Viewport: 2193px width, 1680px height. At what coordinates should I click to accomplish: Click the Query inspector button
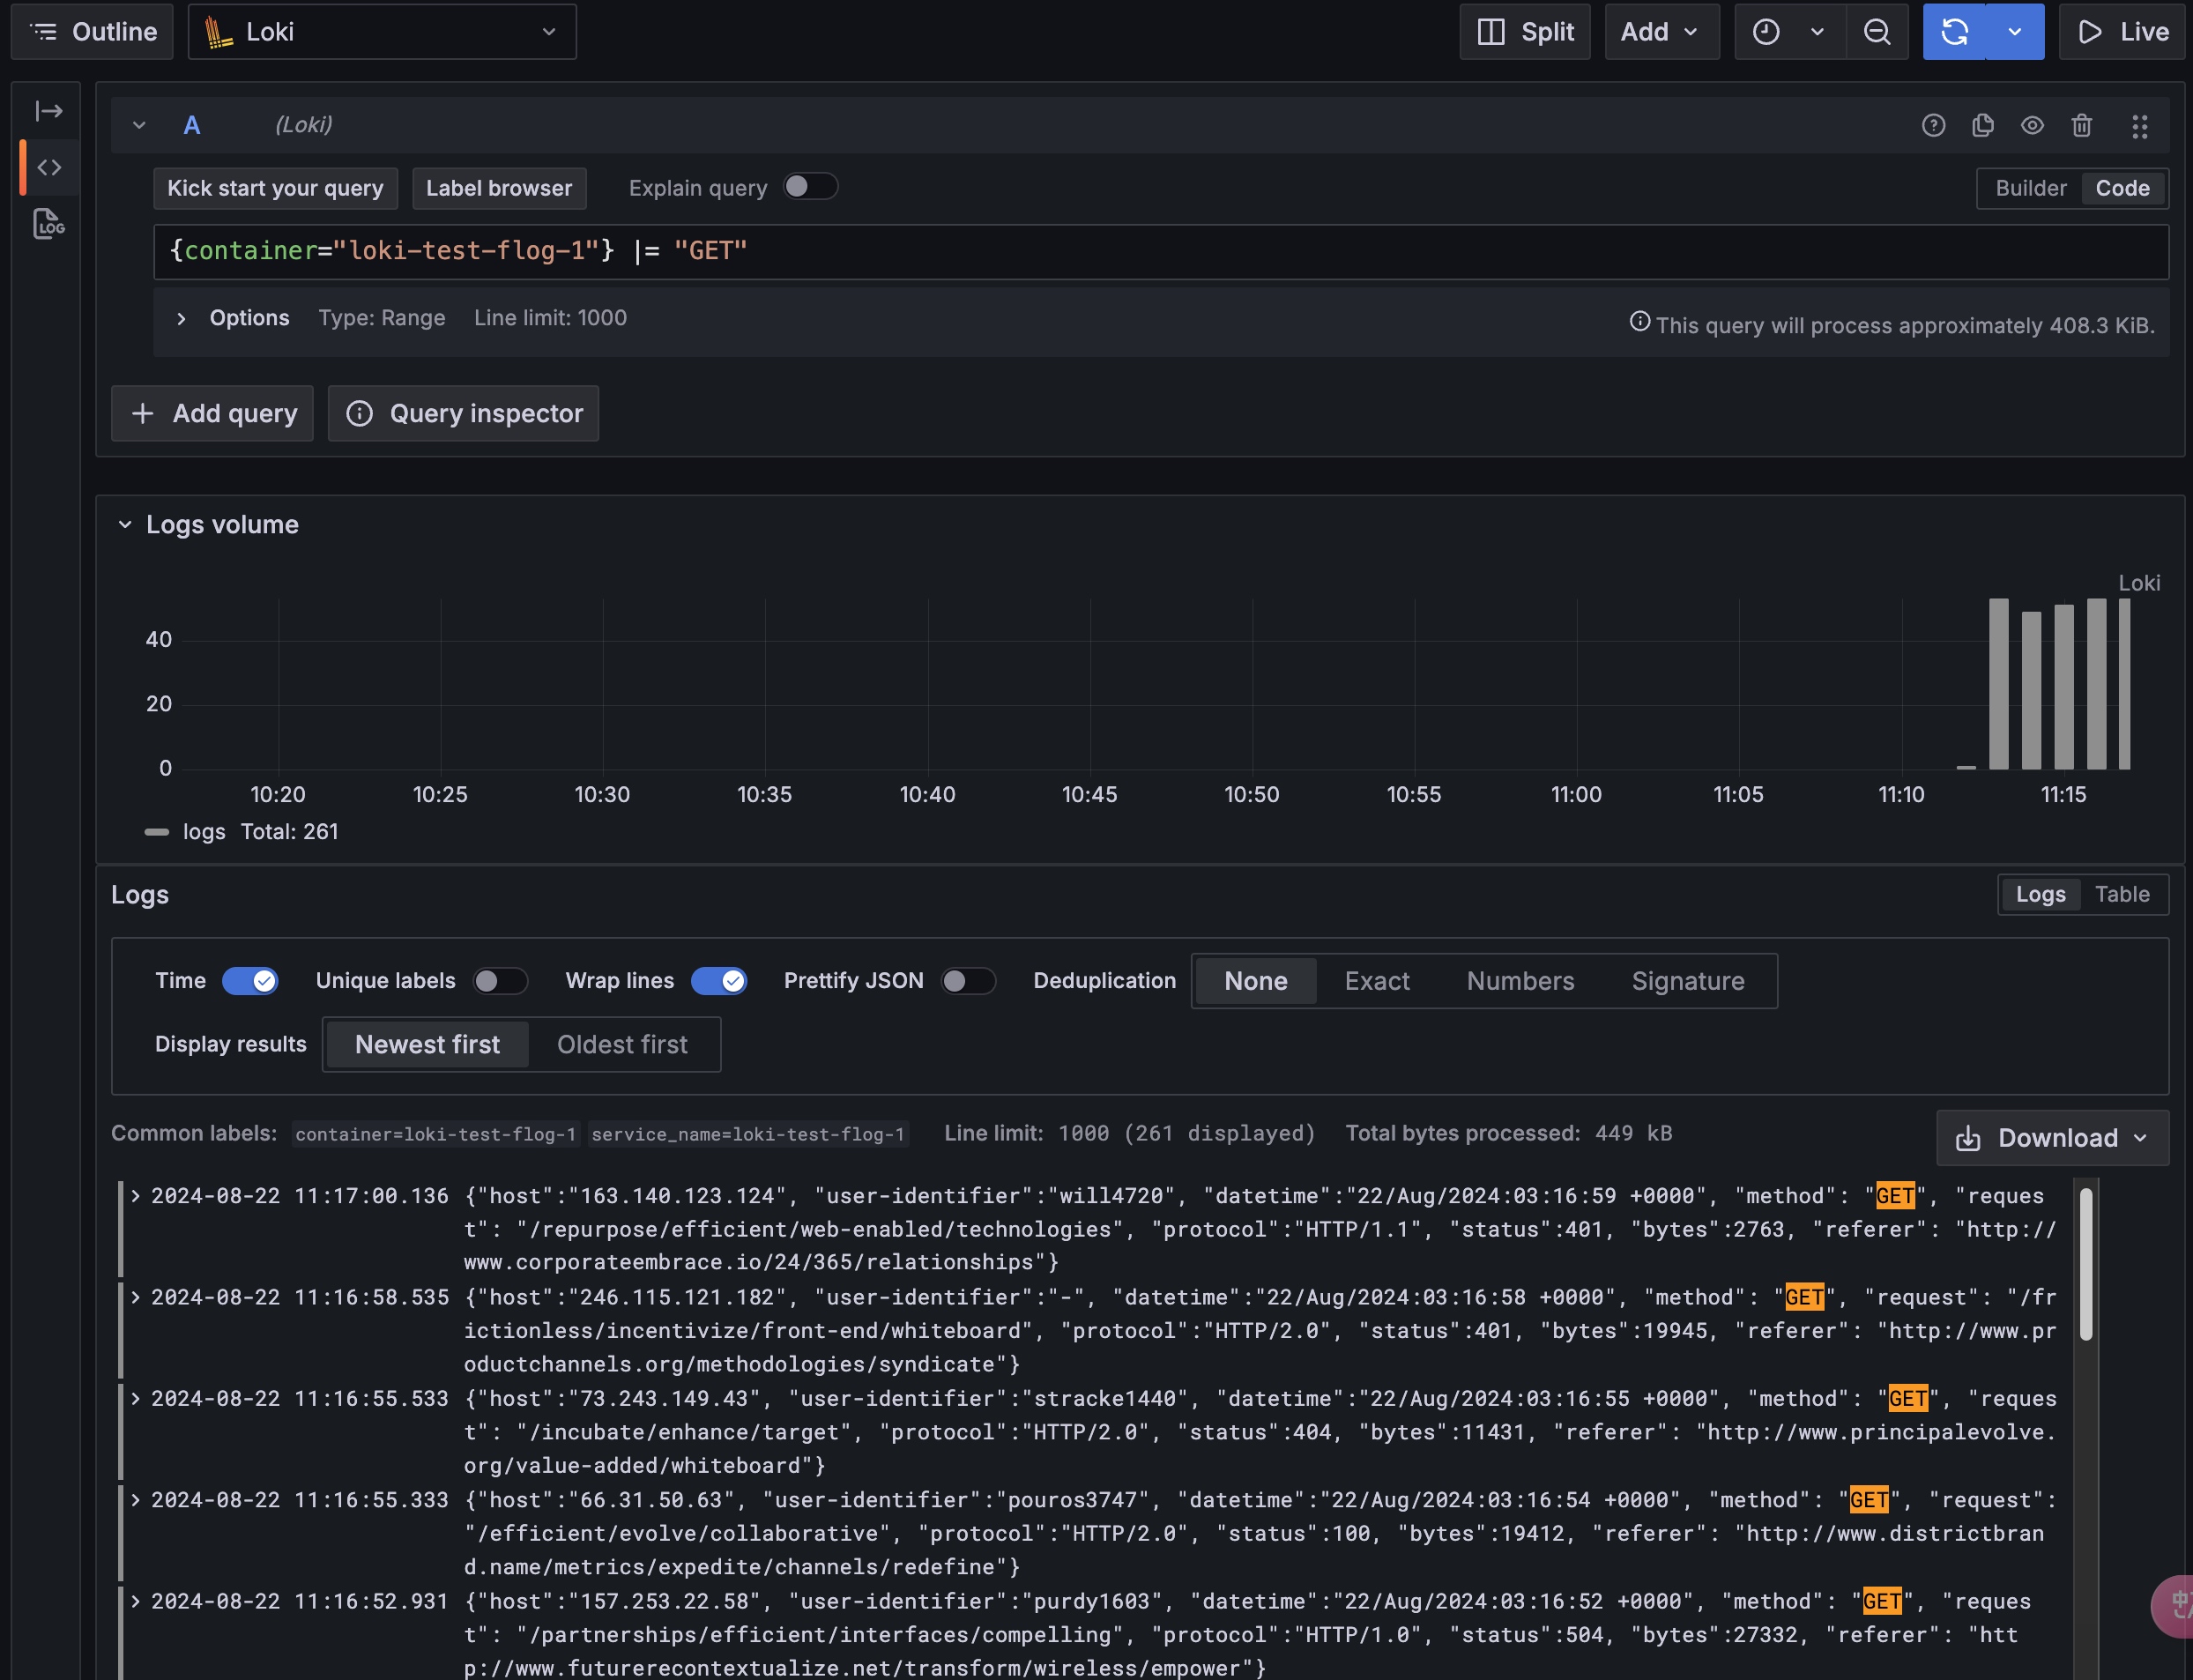[x=464, y=413]
